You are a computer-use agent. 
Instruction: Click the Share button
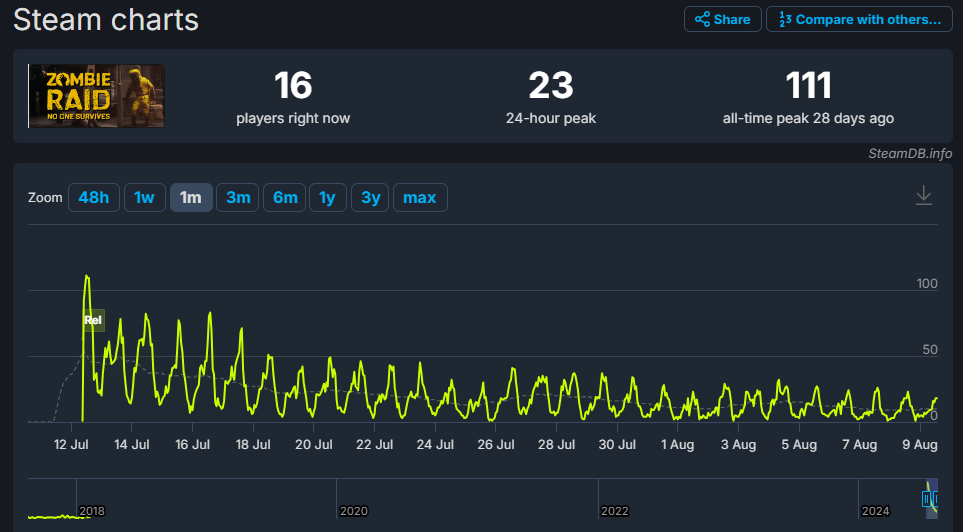coord(723,19)
